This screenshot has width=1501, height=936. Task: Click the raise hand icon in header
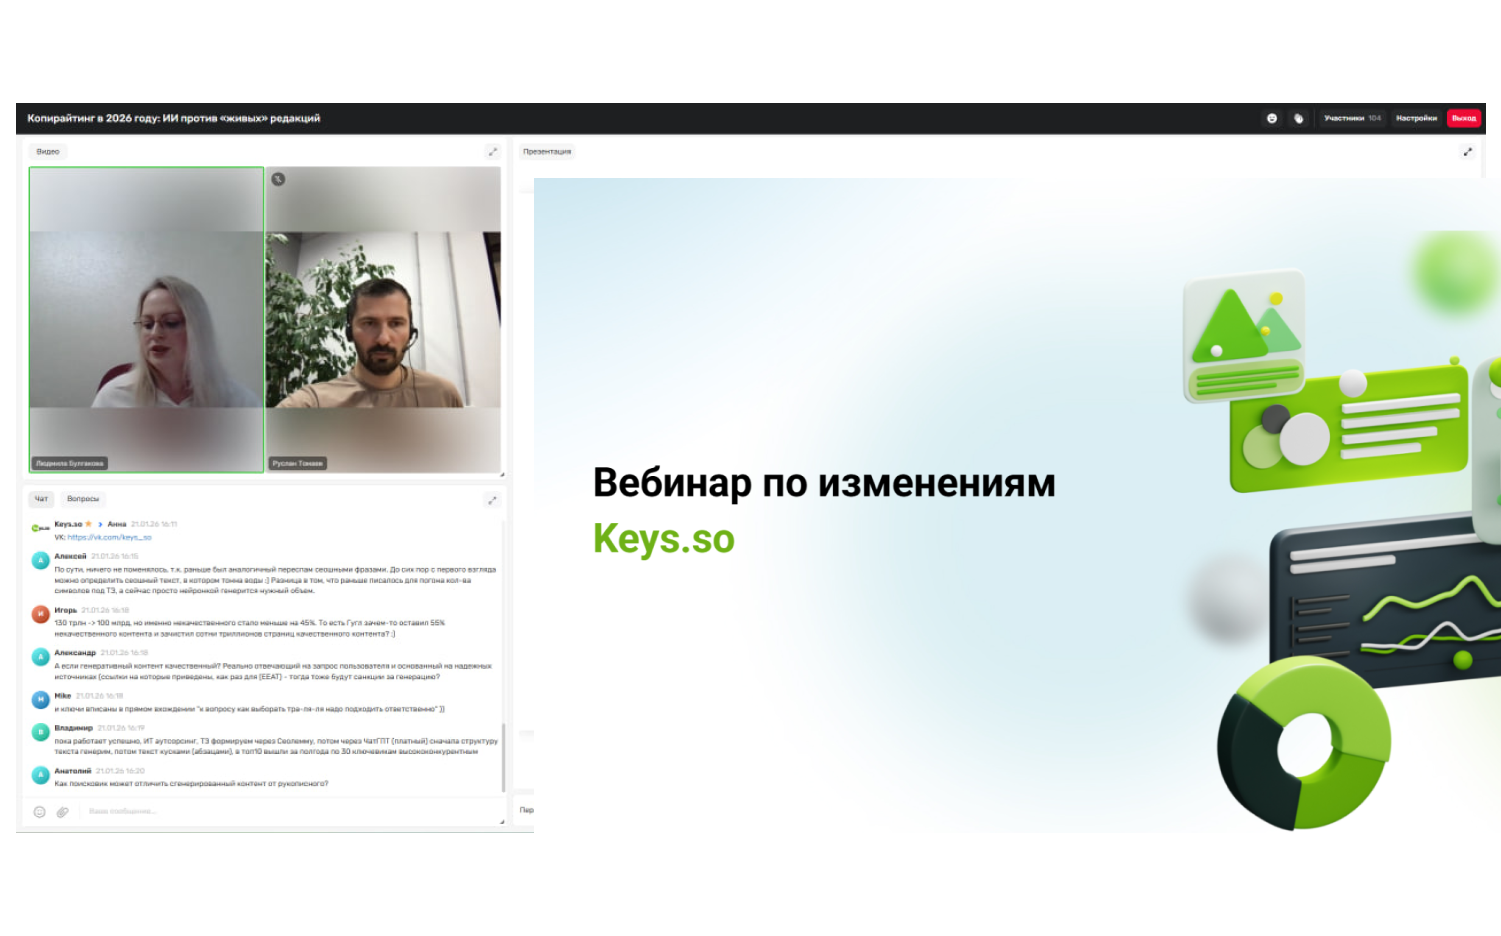pyautogui.click(x=1298, y=118)
